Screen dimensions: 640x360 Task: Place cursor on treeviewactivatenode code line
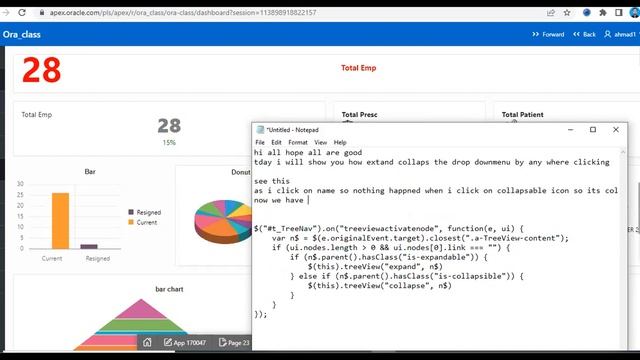point(388,229)
